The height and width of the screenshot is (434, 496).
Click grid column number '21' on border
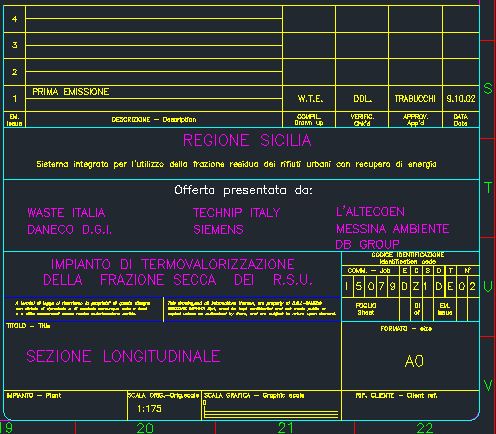pyautogui.click(x=285, y=428)
